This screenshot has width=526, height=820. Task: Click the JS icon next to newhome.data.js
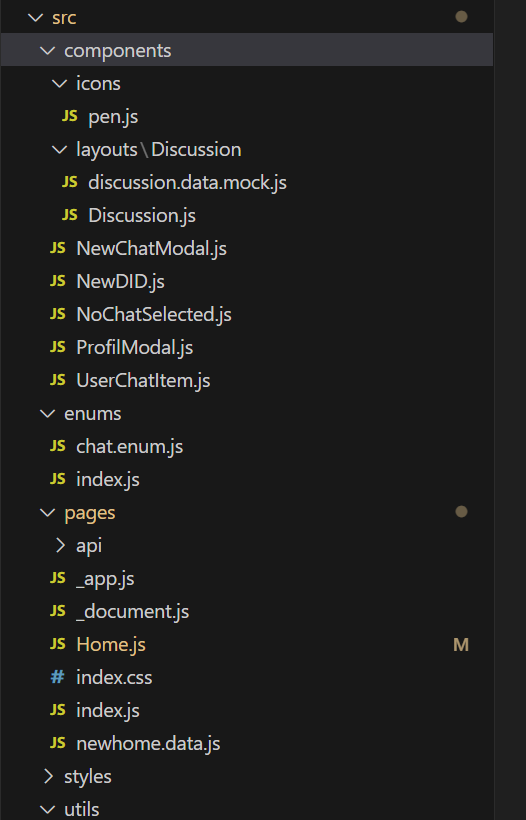[x=58, y=743]
